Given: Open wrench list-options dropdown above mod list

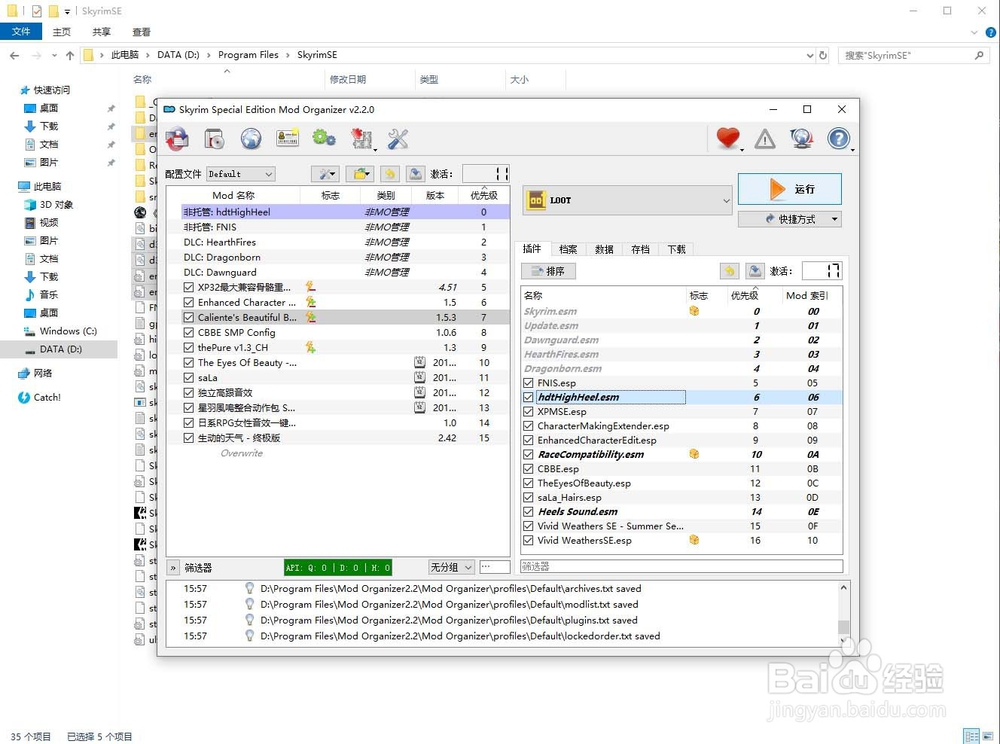Looking at the screenshot, I should pos(326,173).
